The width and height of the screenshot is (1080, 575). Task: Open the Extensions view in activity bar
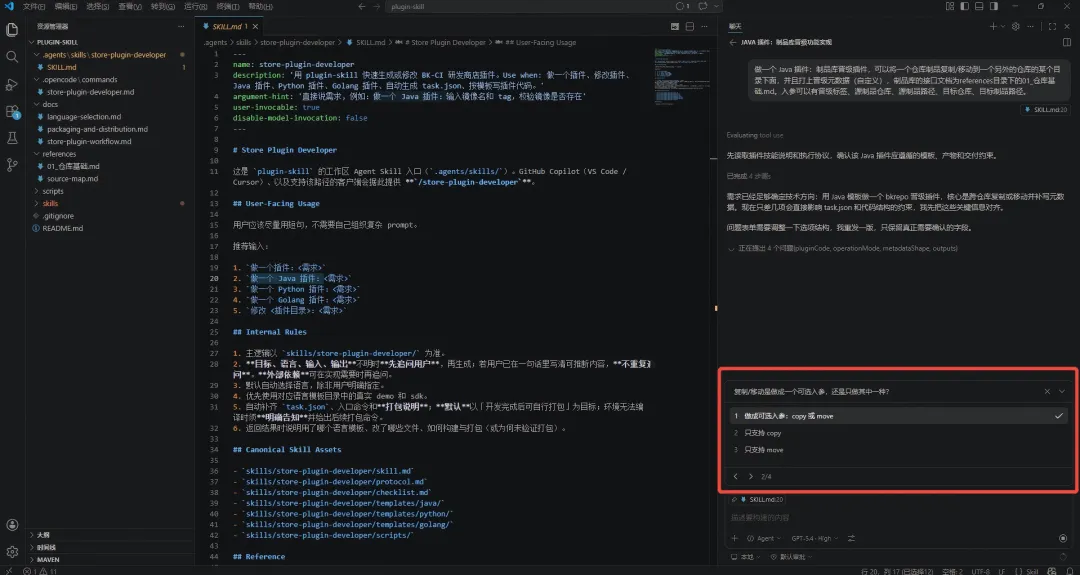(12, 112)
